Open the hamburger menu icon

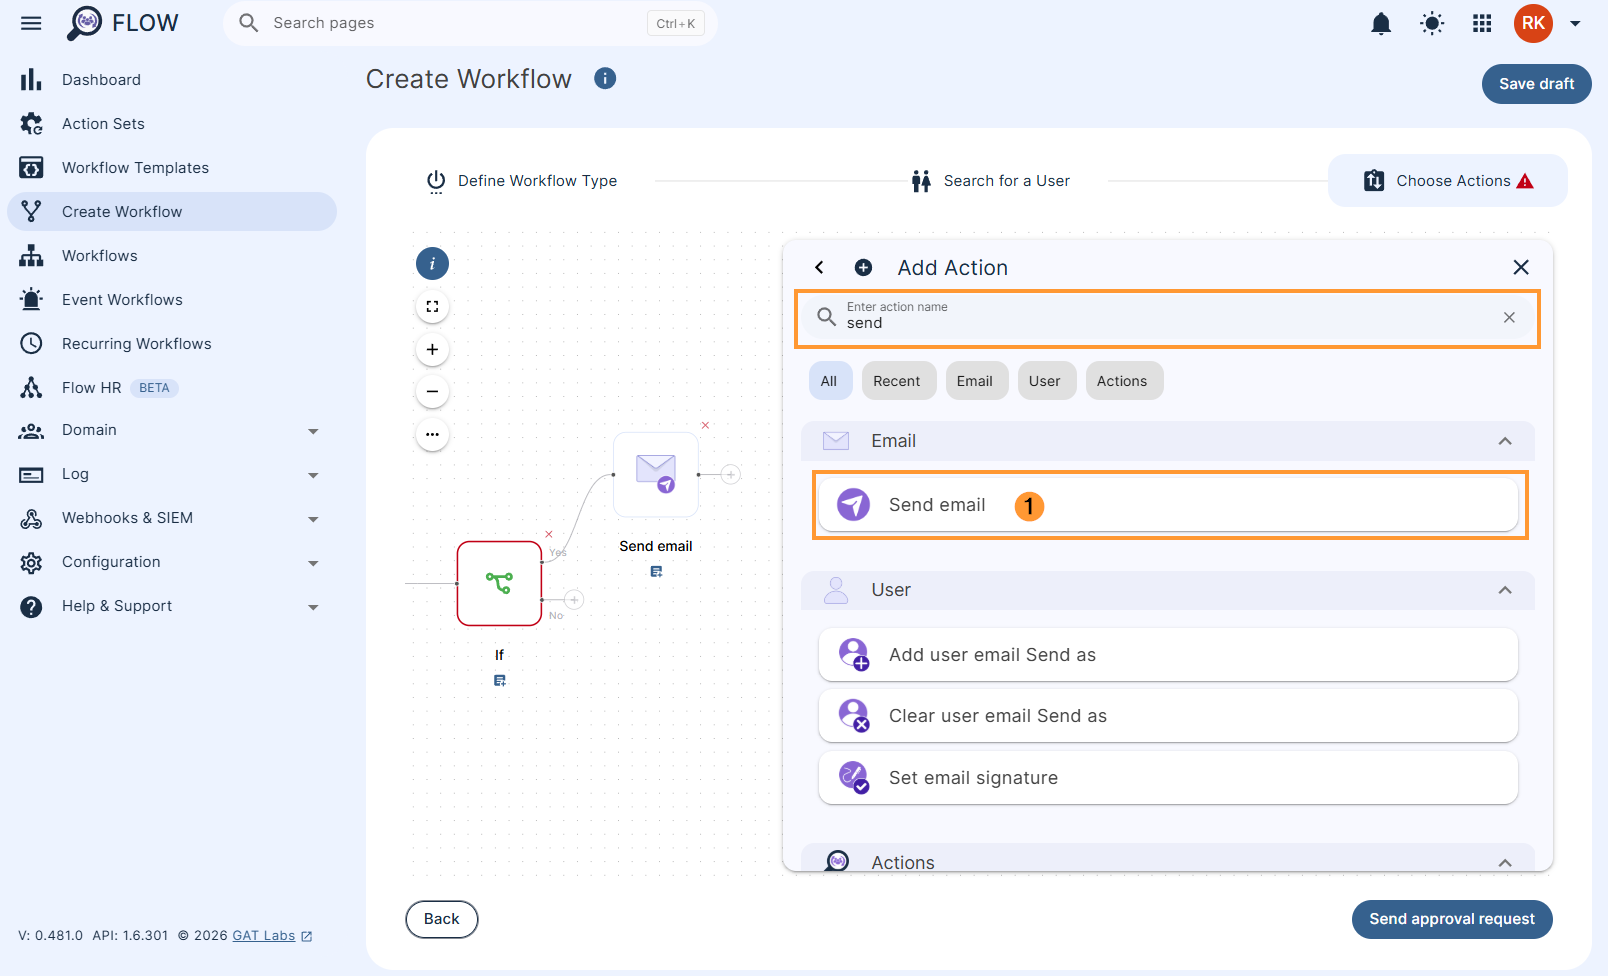click(31, 23)
